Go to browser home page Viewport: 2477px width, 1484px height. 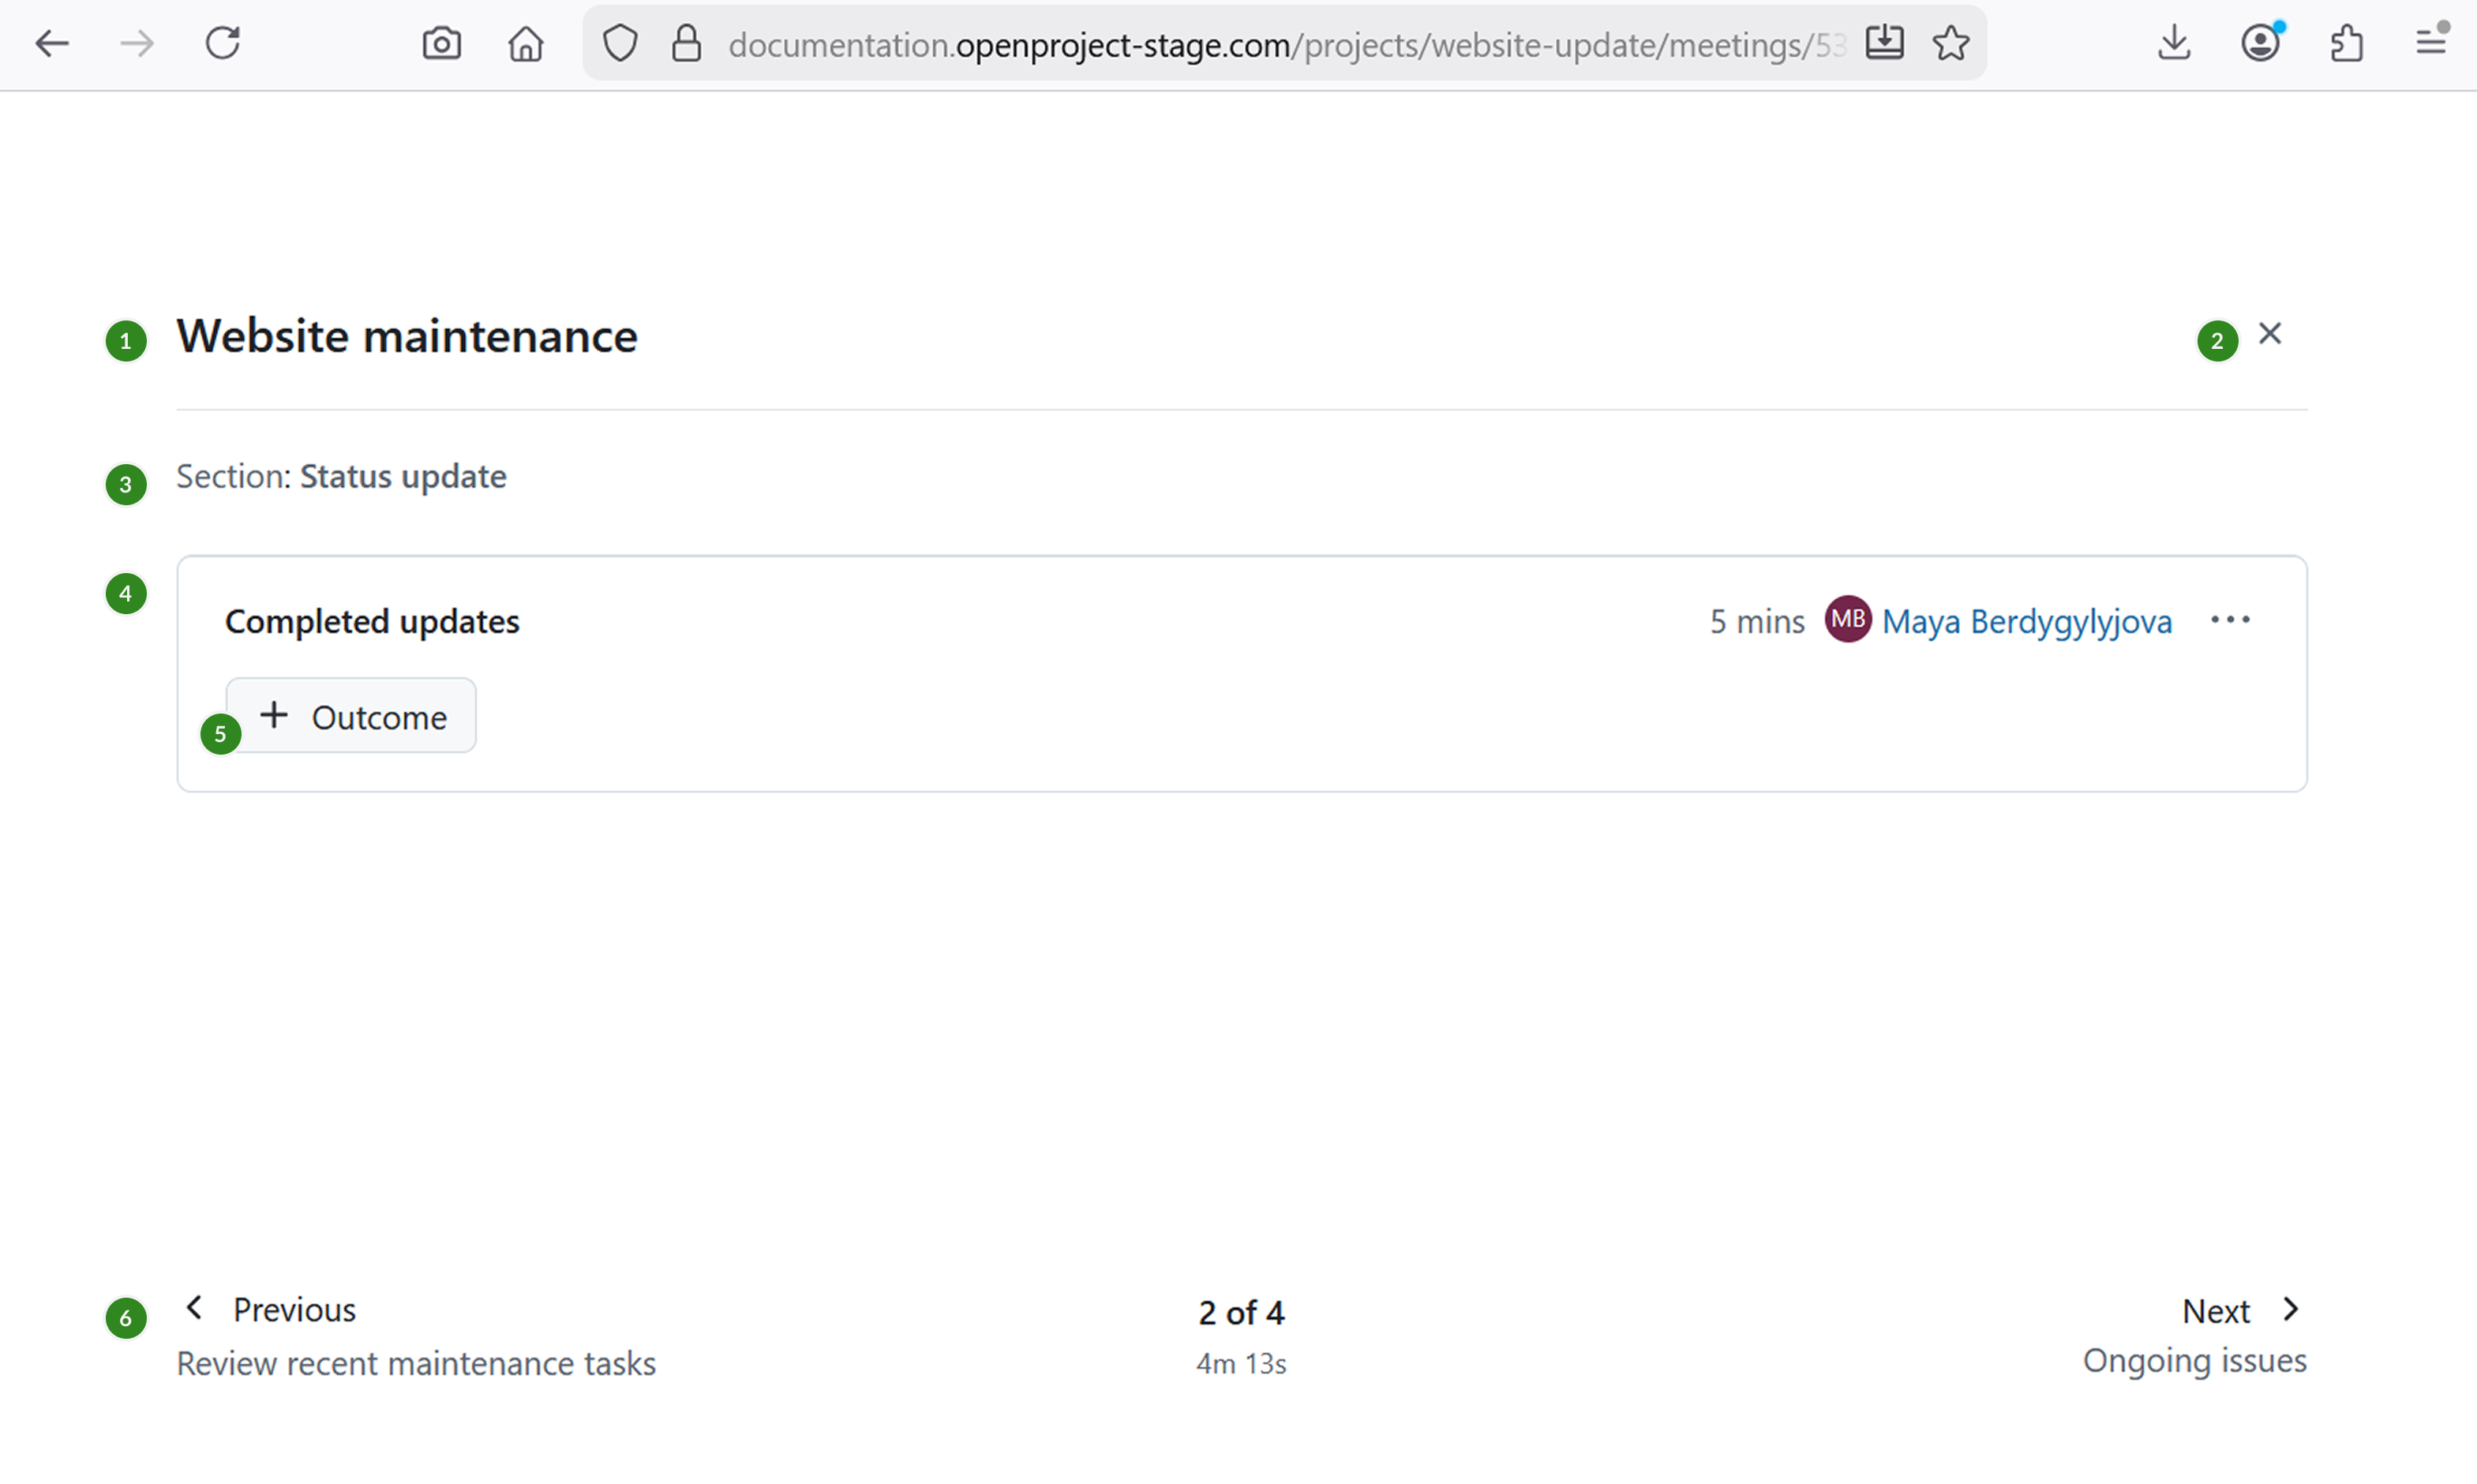(525, 44)
